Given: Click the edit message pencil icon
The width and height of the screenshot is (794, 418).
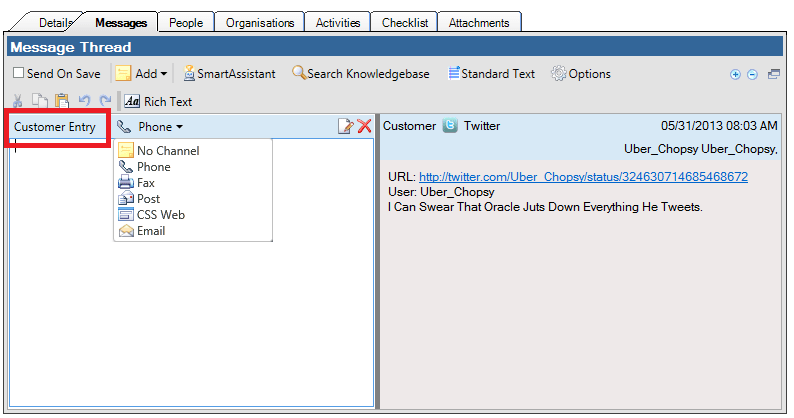Looking at the screenshot, I should 345,126.
